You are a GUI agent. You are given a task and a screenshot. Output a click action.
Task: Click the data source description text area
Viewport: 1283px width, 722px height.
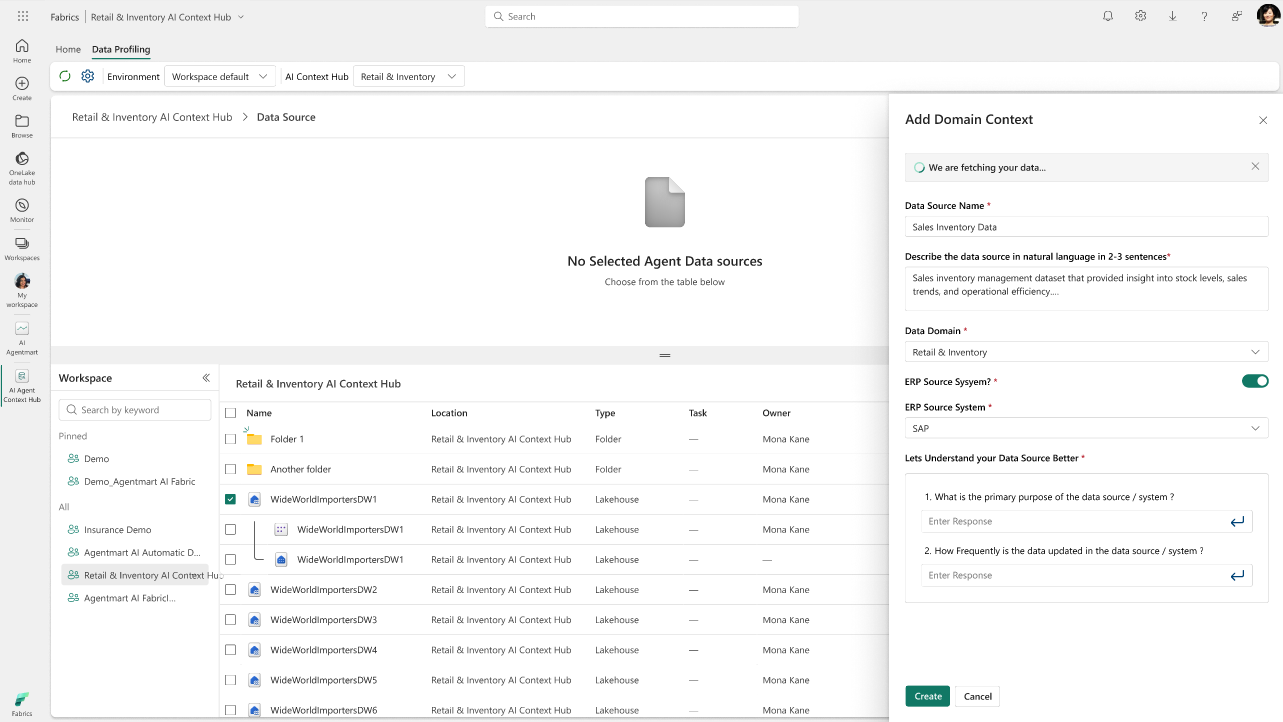pos(1087,288)
